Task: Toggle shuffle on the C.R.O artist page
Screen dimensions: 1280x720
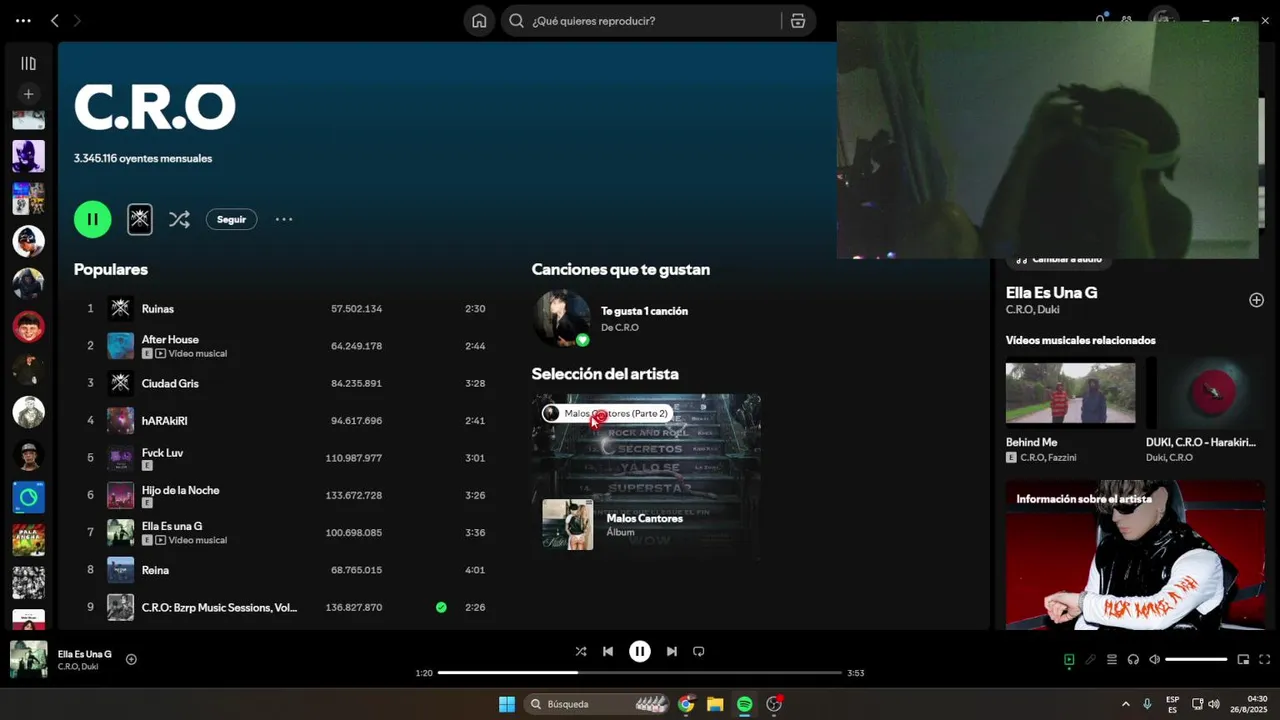Action: (179, 219)
